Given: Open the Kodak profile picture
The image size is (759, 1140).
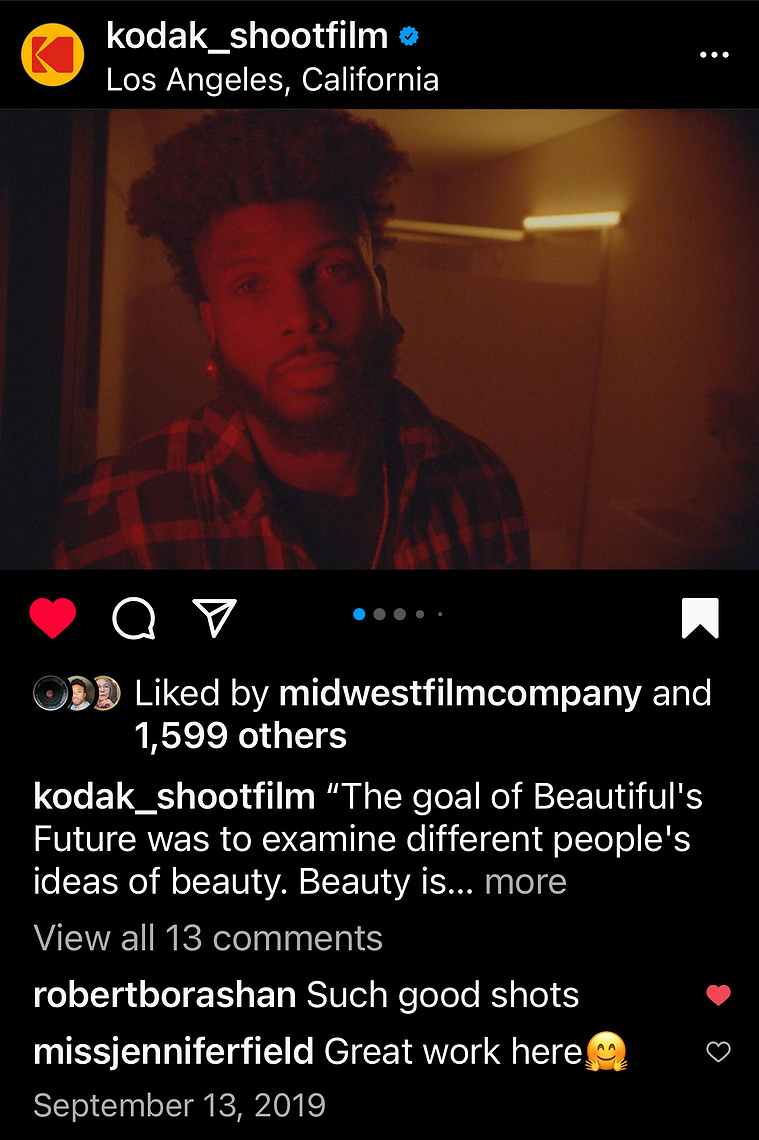Looking at the screenshot, I should click(x=52, y=55).
